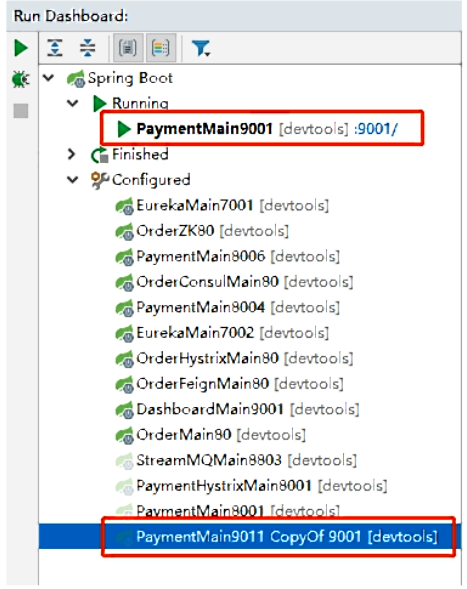Open the Filter funnel dropdown
This screenshot has width=467, height=589.
click(201, 48)
